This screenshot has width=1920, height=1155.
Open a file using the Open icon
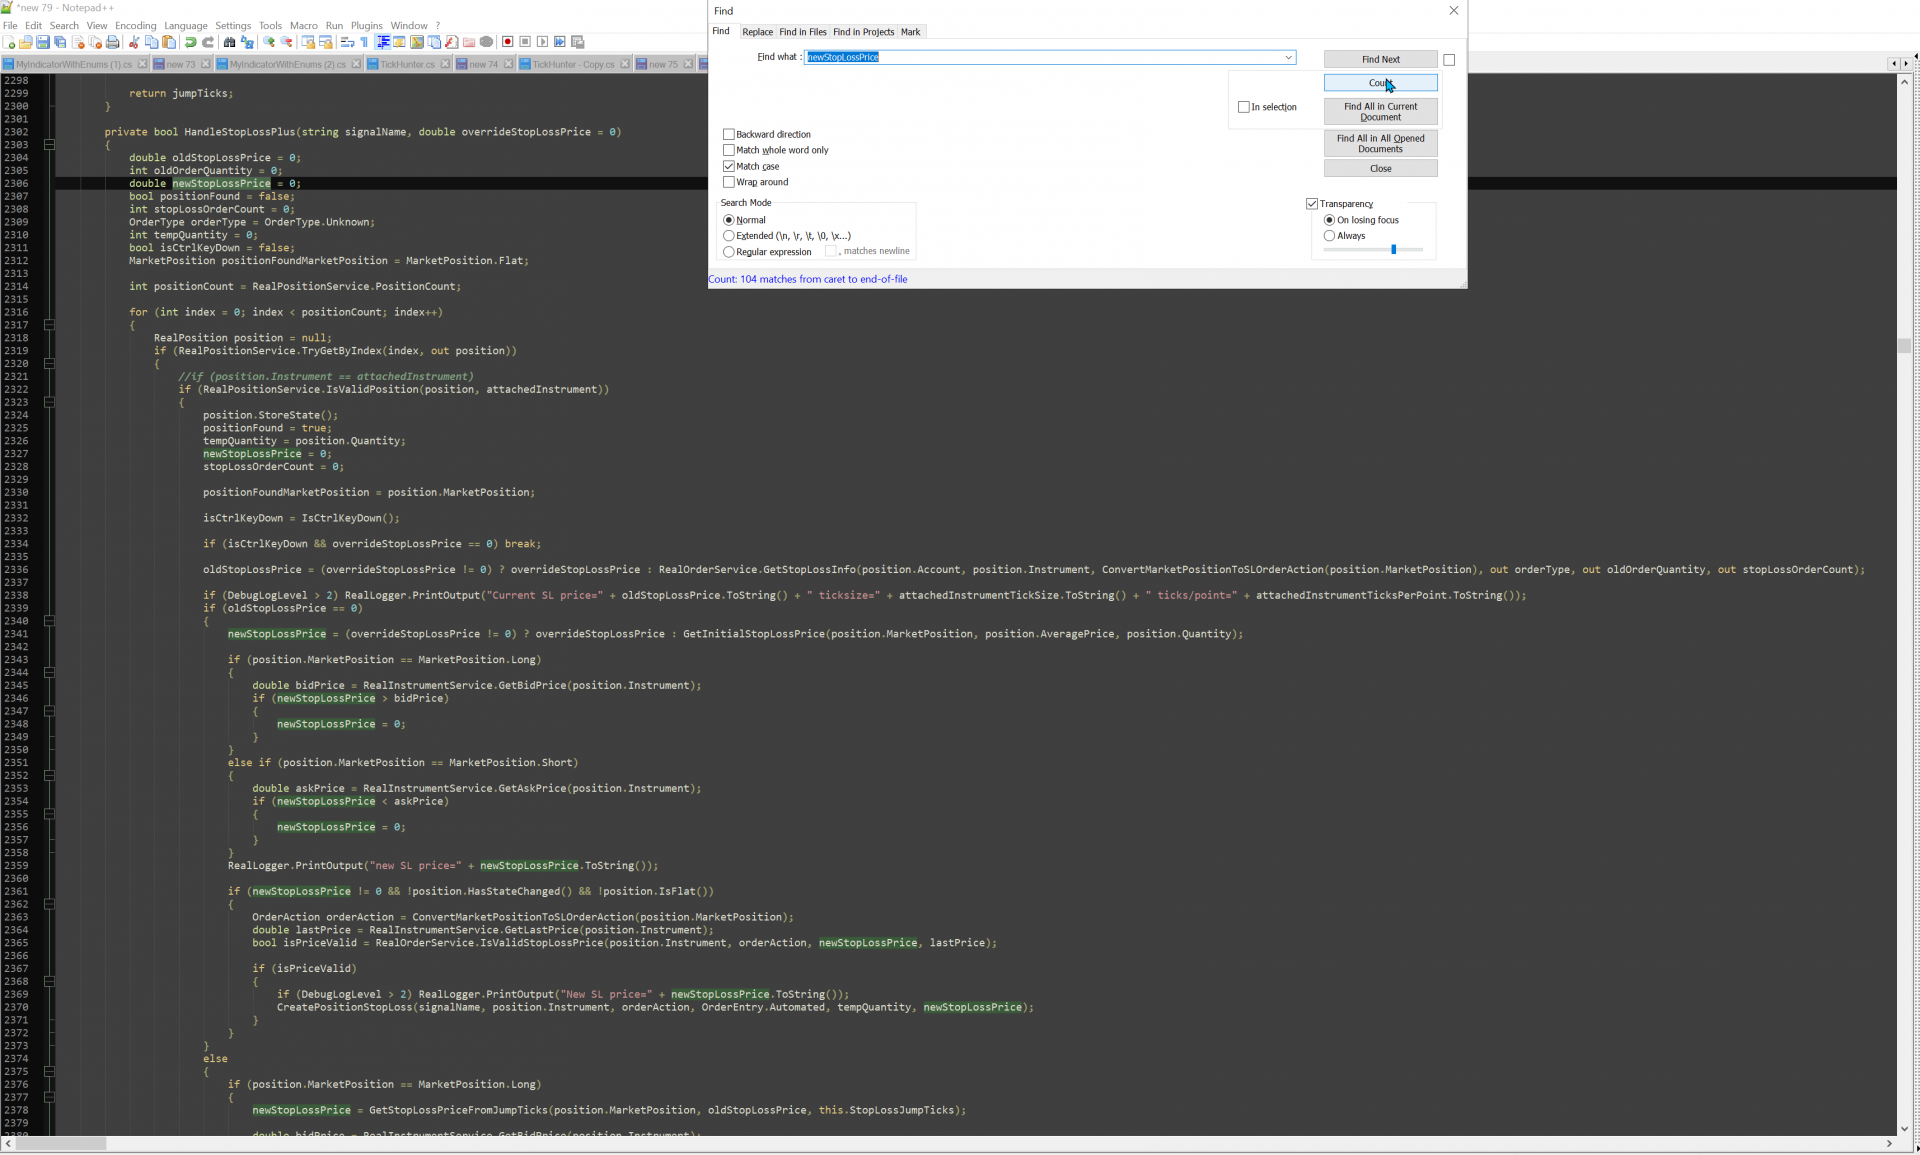[x=27, y=42]
